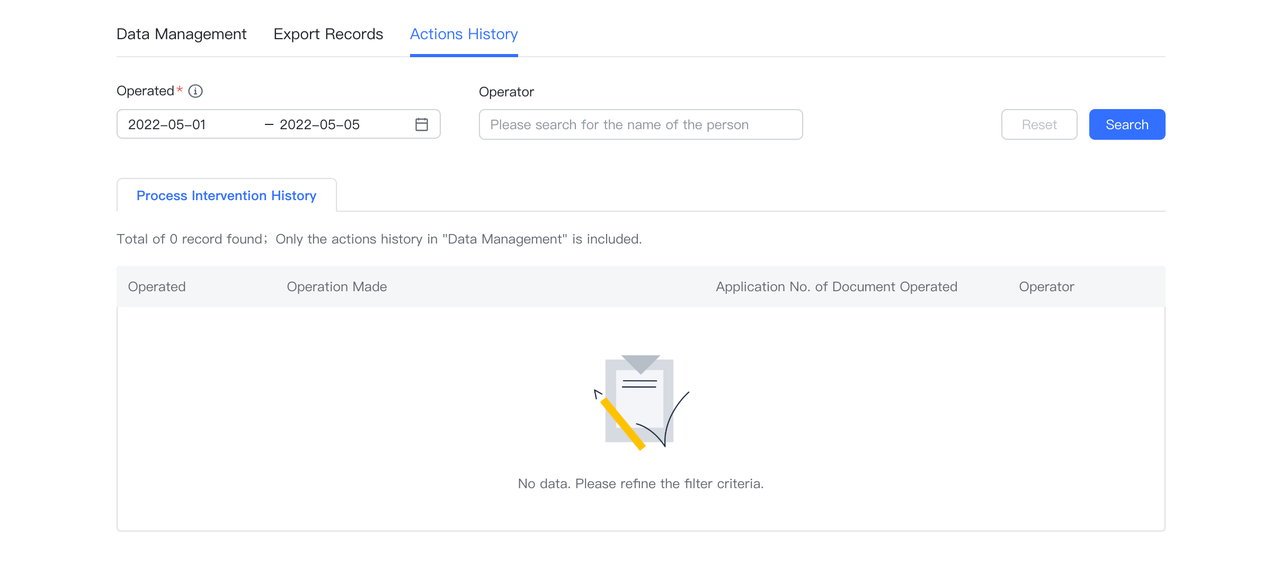Click the "No data" empty state message

point(640,484)
